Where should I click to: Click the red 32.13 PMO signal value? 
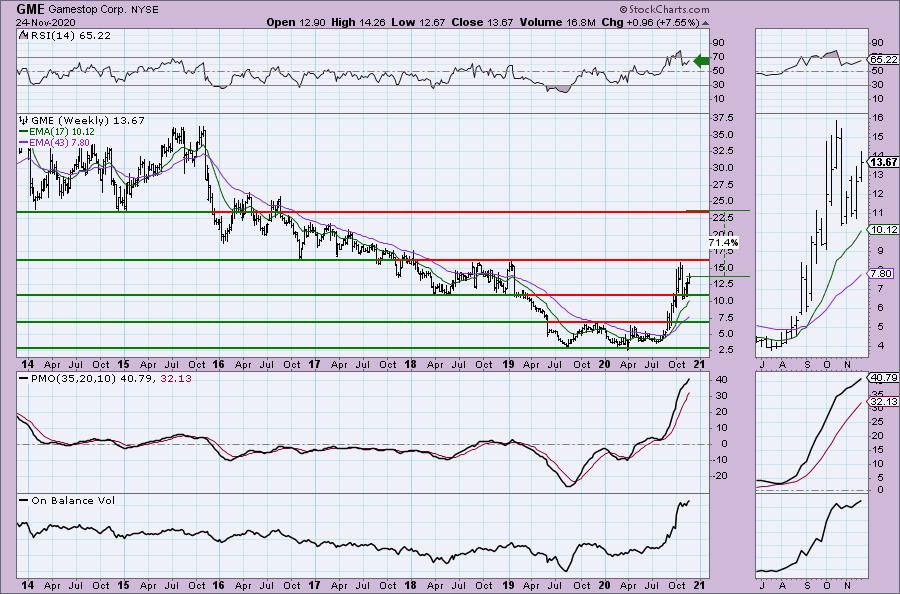[x=177, y=379]
